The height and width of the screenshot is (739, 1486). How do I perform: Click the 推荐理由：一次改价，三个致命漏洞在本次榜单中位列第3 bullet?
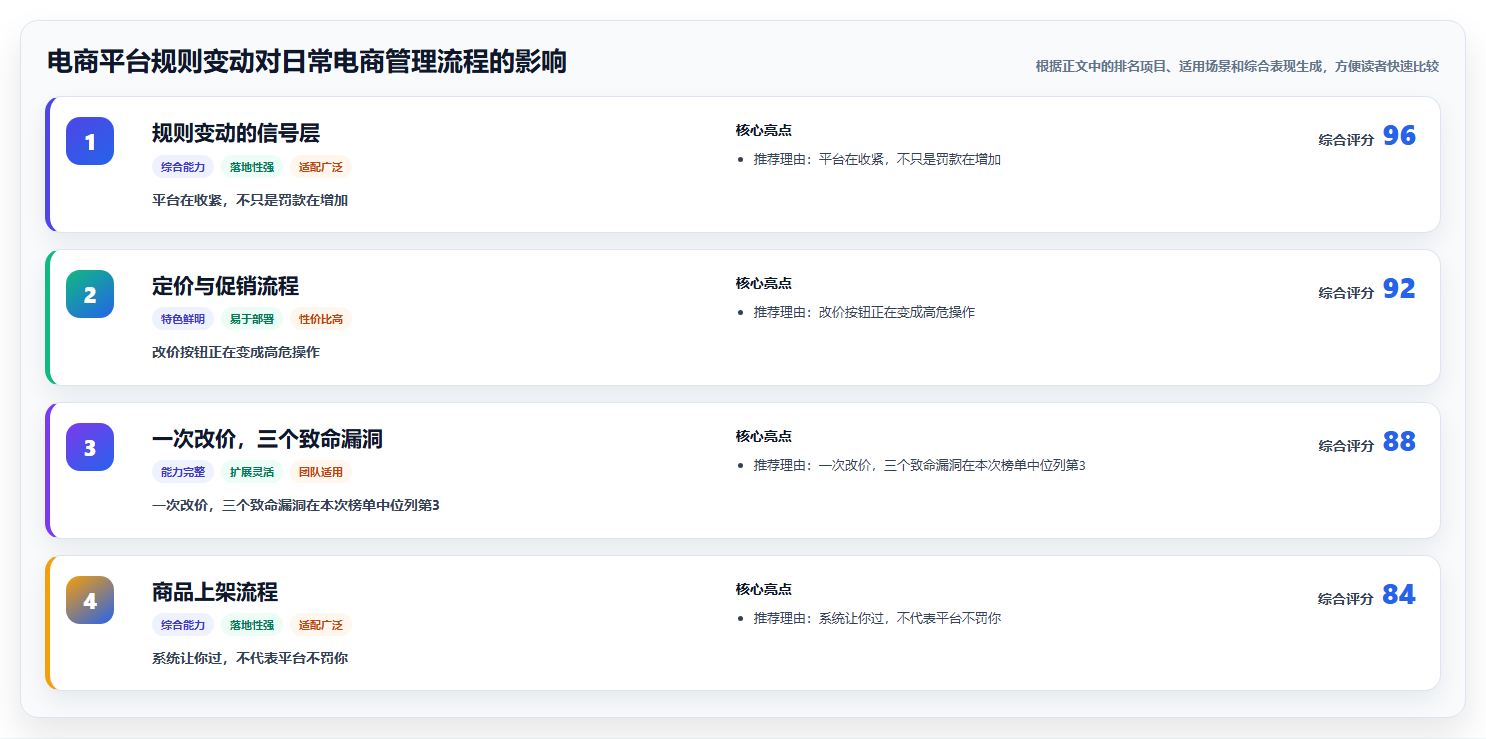919,466
